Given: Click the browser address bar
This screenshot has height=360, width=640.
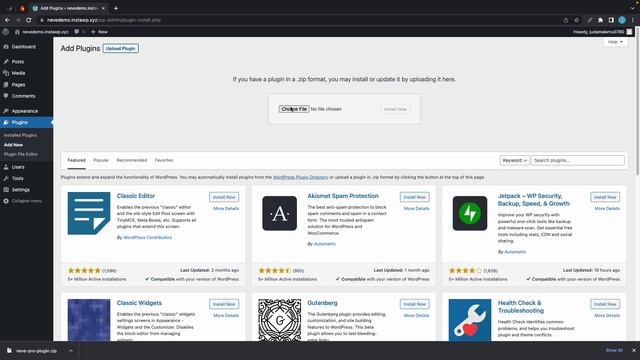Looking at the screenshot, I should (300, 20).
